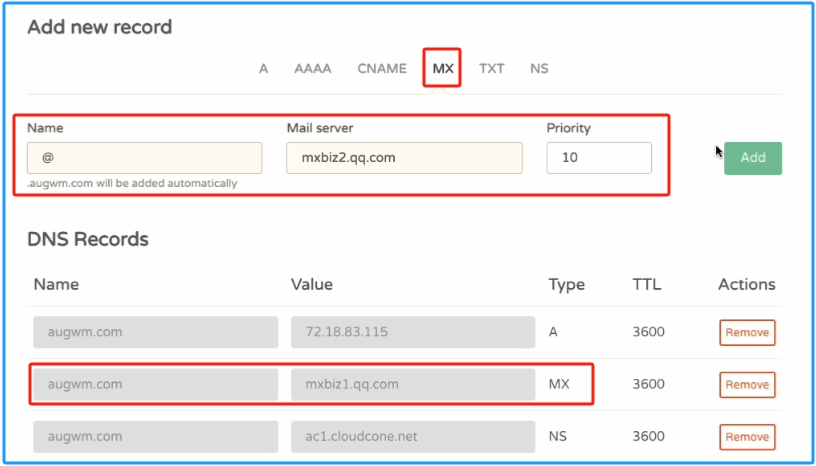
Task: Click the mxbiz1.qq.com value field
Action: [x=413, y=384]
